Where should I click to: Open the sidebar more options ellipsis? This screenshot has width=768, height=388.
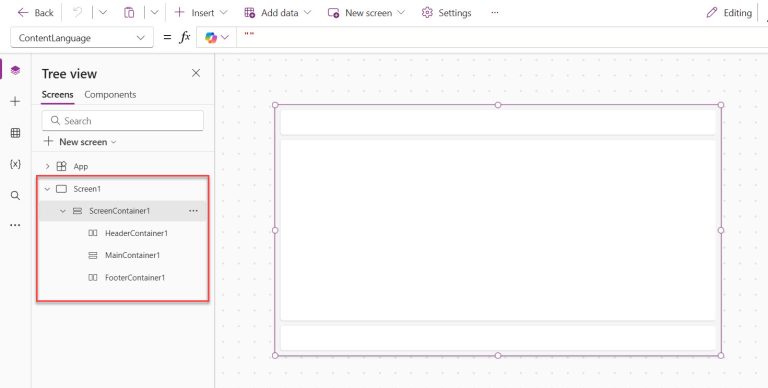(15, 225)
